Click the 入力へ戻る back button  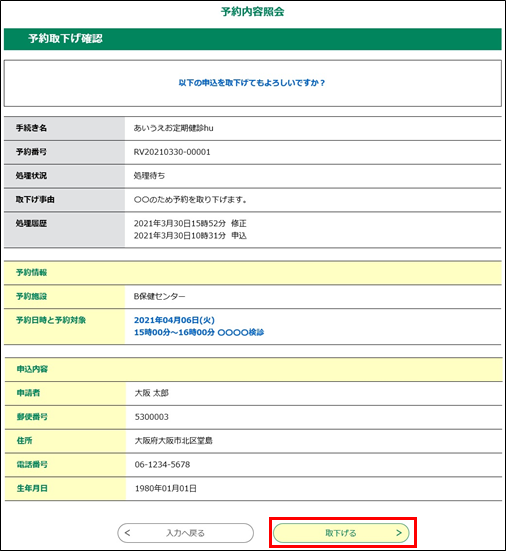[x=185, y=533]
